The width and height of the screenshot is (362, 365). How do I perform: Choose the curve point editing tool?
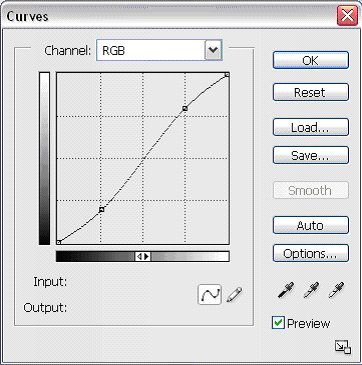point(210,294)
